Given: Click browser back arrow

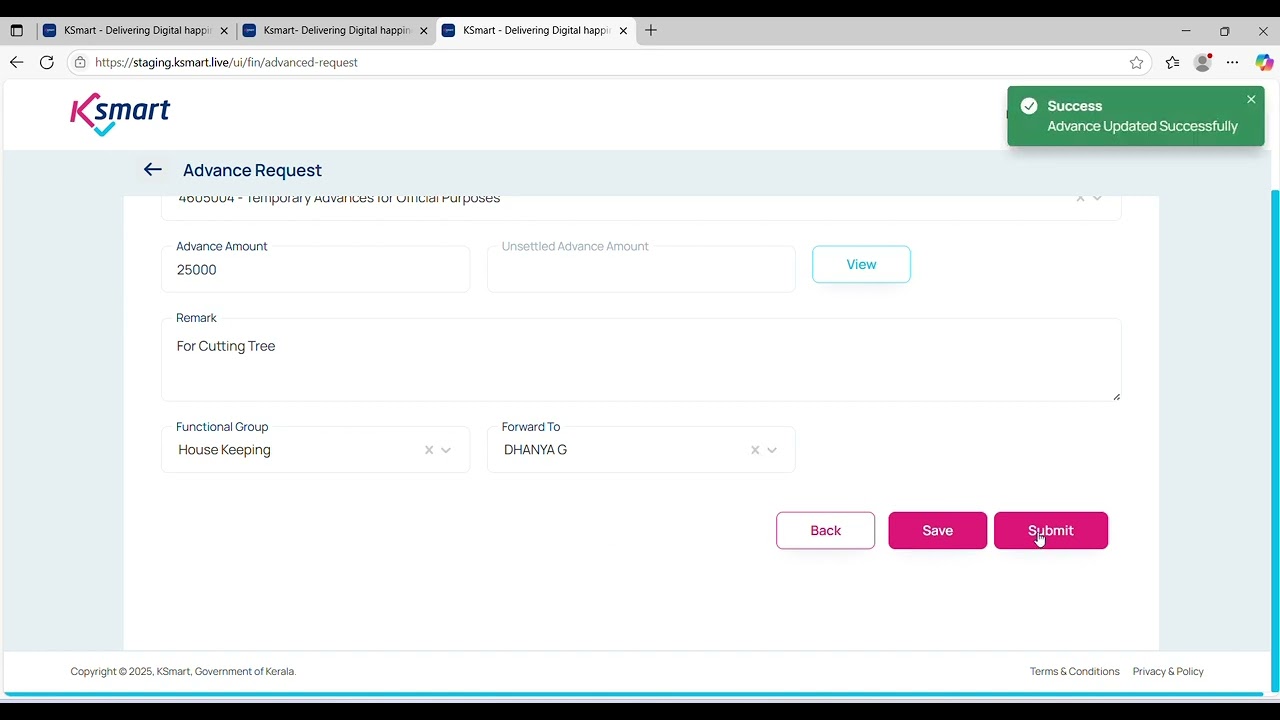Looking at the screenshot, I should click(17, 62).
